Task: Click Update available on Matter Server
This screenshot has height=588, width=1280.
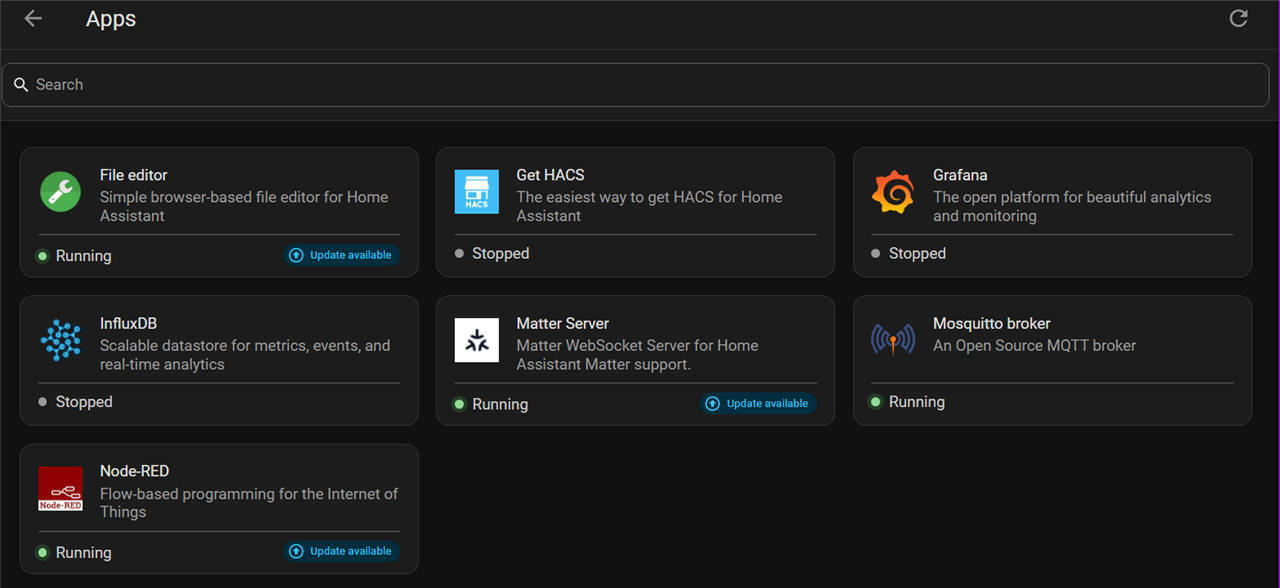Action: [x=757, y=403]
